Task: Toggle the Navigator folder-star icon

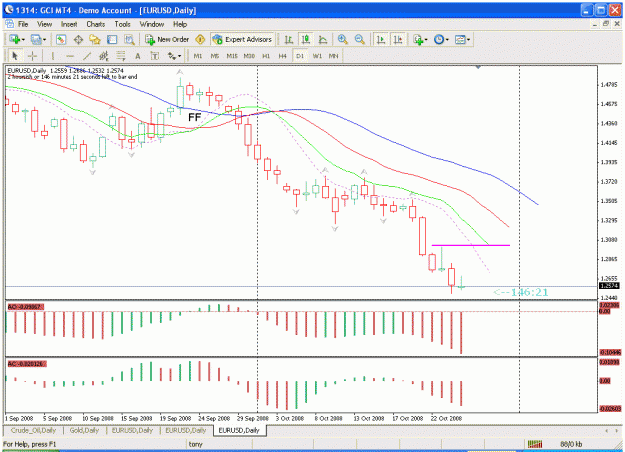Action: point(95,39)
